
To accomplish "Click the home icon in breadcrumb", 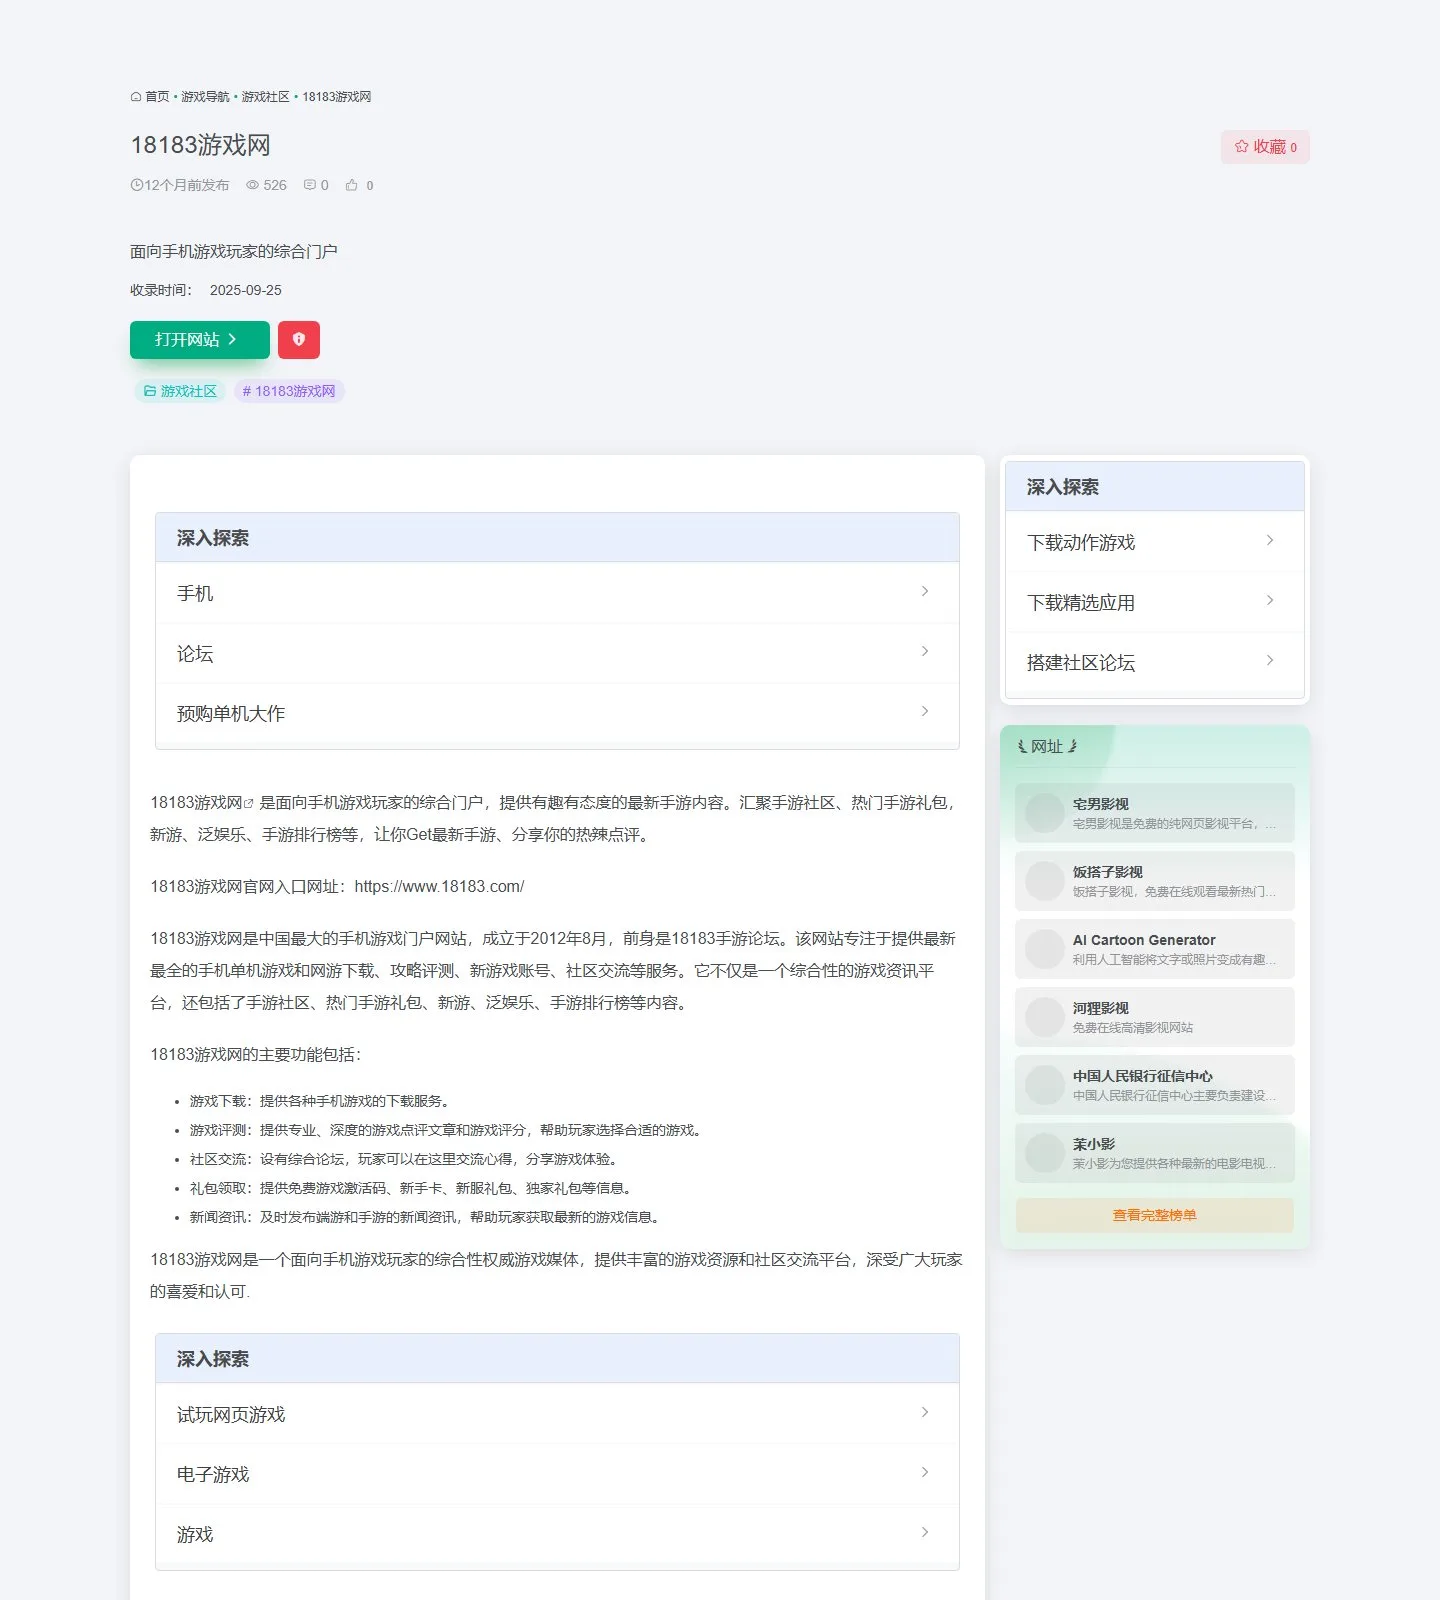I will pos(136,97).
